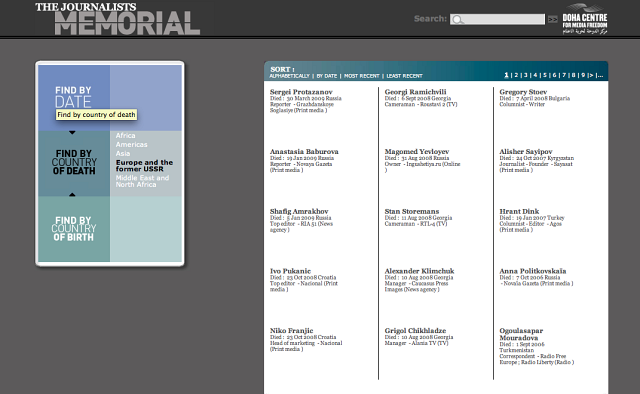Click the search submit arrow button
This screenshot has height=394, width=640.
click(x=553, y=19)
